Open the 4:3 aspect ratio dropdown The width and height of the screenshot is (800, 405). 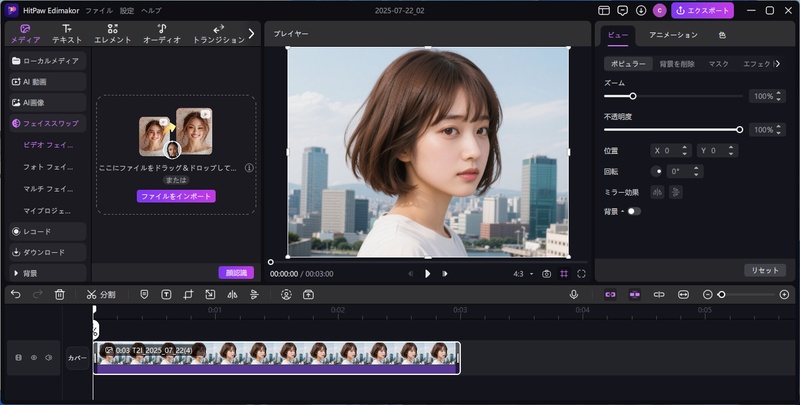tap(523, 274)
